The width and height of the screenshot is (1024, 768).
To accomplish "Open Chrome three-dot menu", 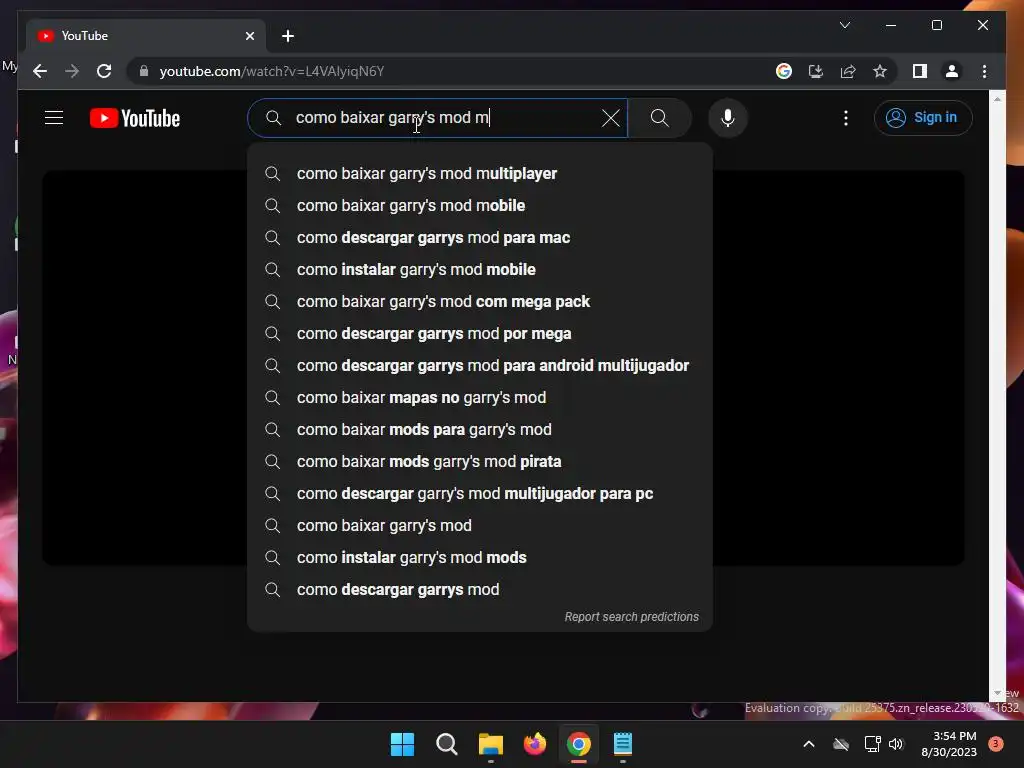I will tap(984, 71).
